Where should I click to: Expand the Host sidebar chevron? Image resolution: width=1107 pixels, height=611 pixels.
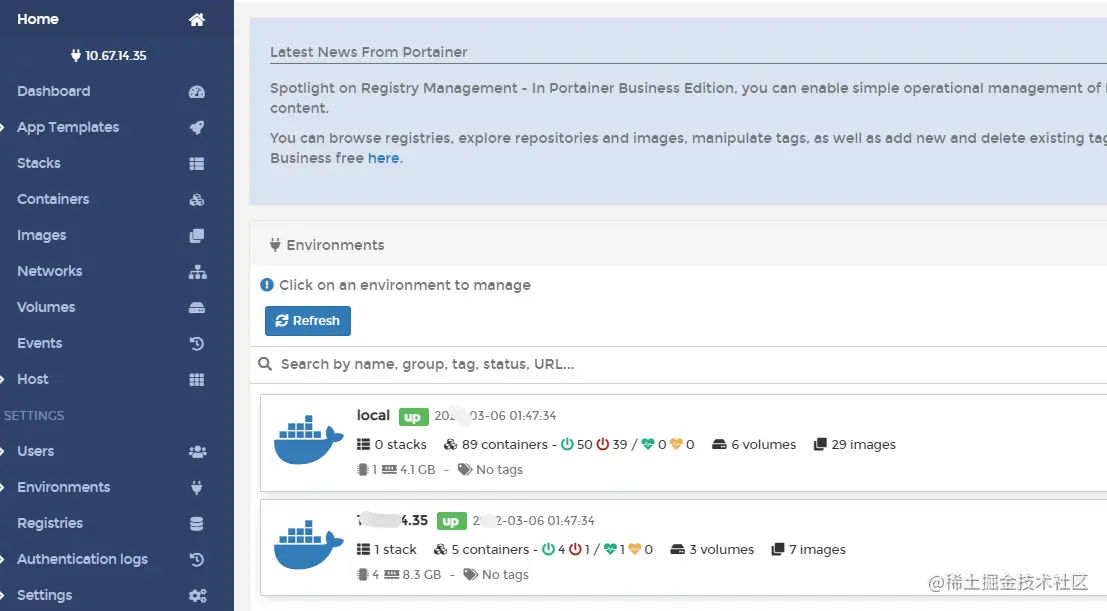pos(2,380)
